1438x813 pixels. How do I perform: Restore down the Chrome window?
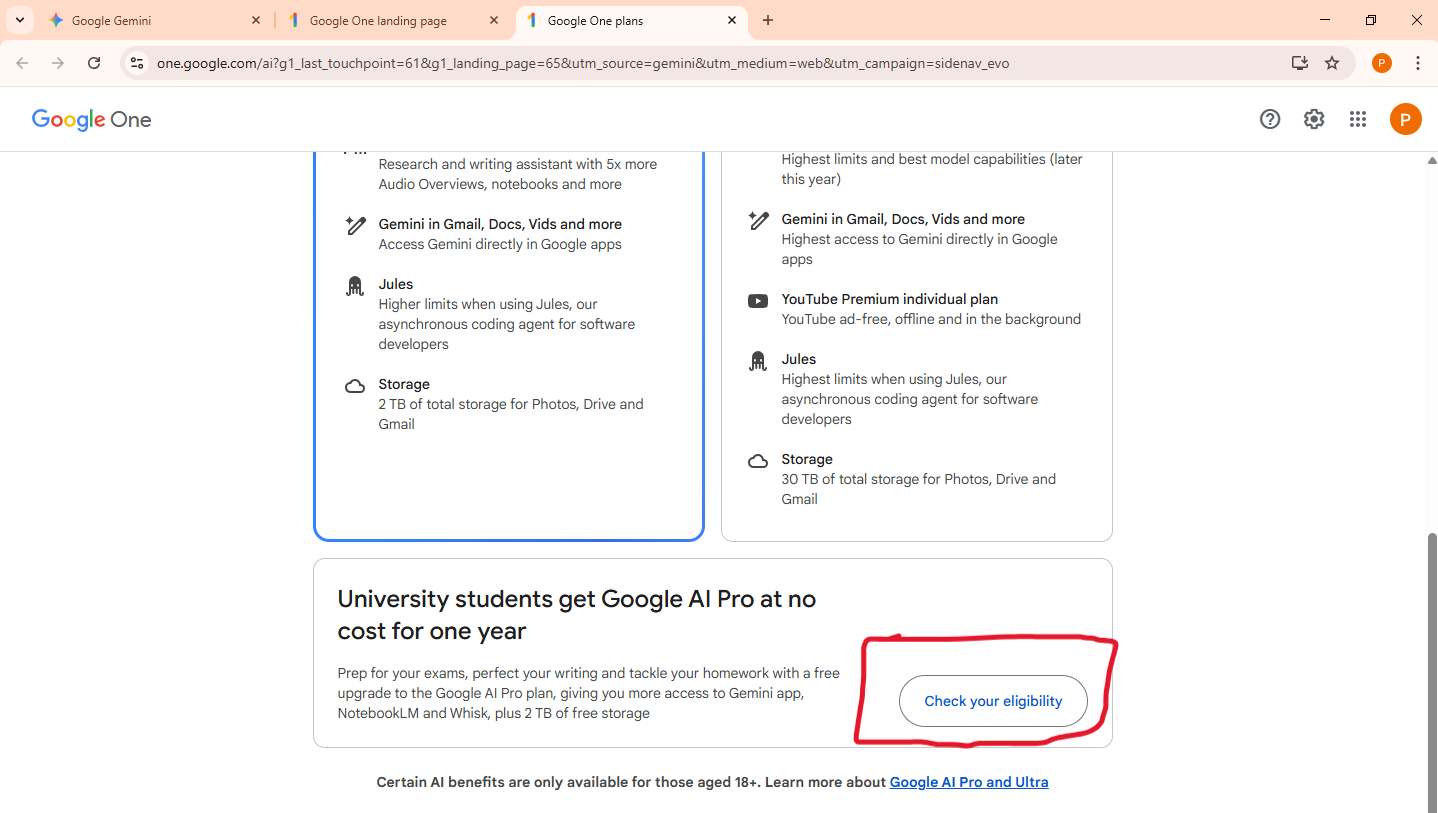tap(1371, 20)
